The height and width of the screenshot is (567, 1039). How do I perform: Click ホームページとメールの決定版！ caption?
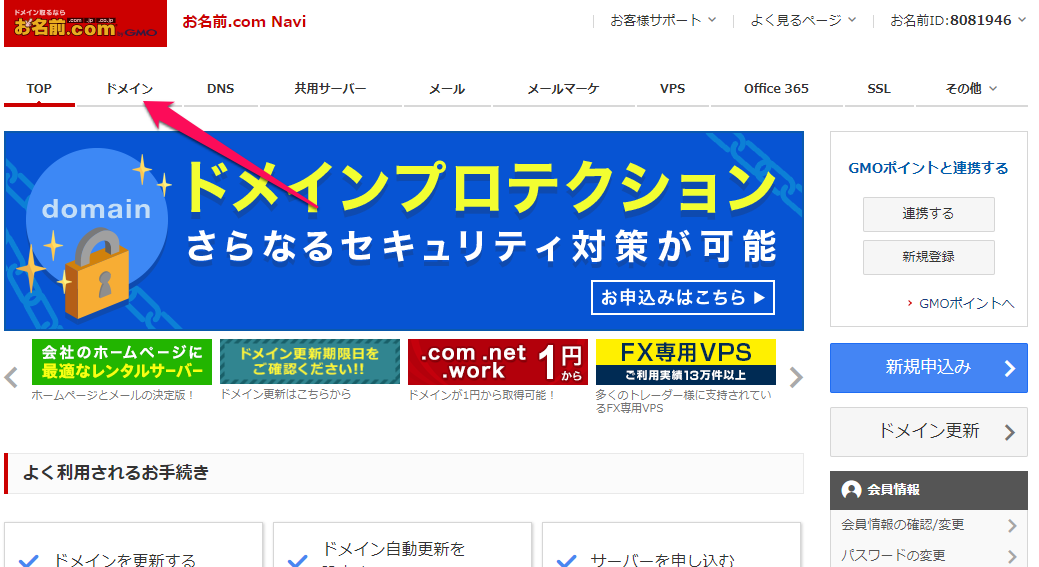pos(113,395)
